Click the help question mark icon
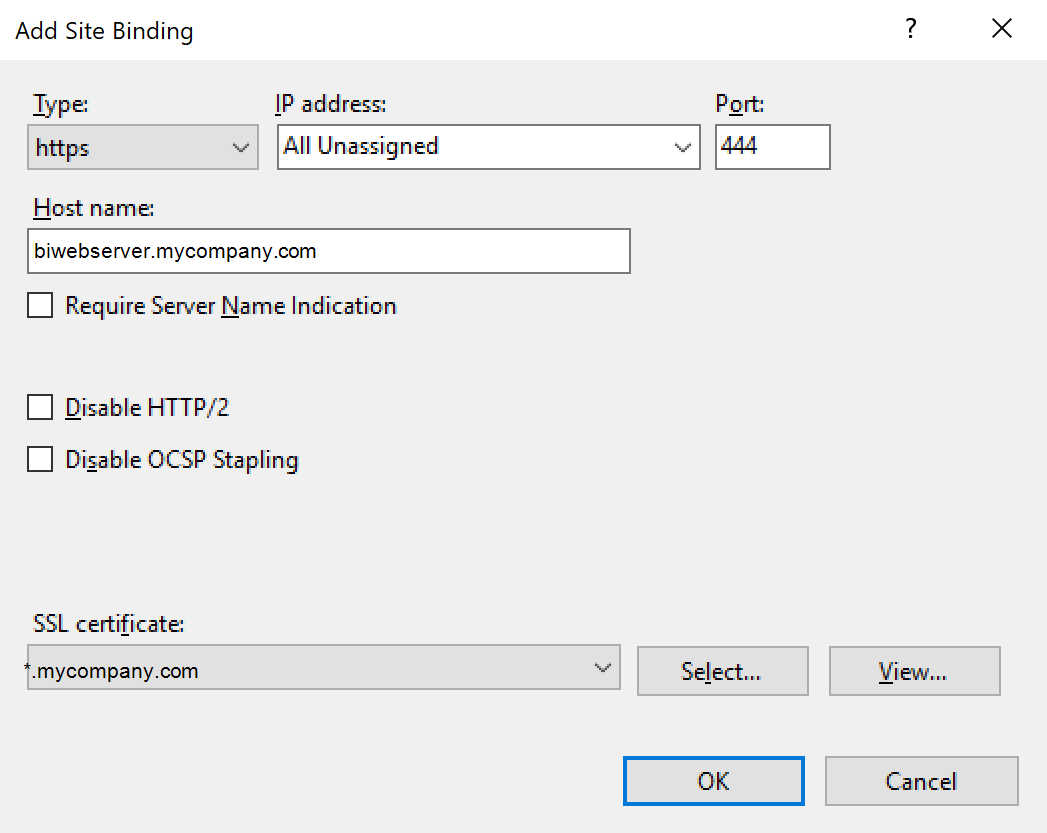Viewport: 1047px width, 833px height. point(910,29)
